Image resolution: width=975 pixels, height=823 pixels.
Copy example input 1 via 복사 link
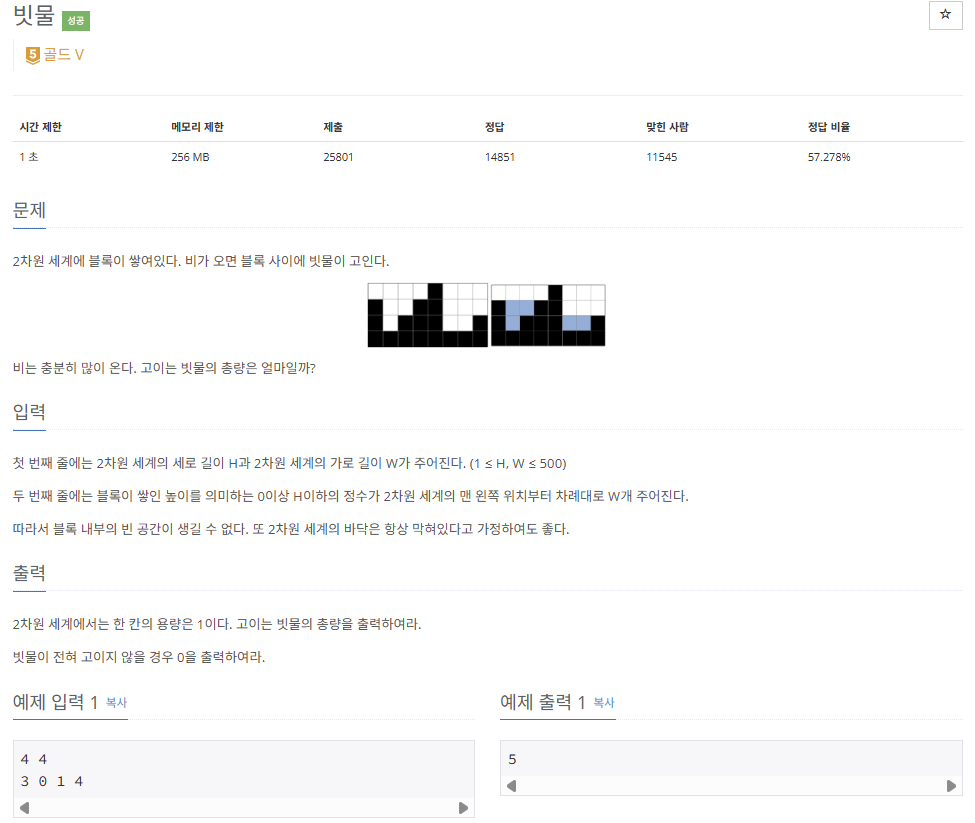[x=116, y=702]
